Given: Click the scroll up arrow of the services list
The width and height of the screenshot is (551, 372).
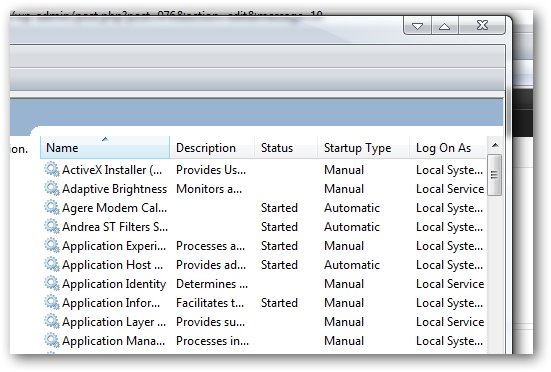Looking at the screenshot, I should pos(495,145).
